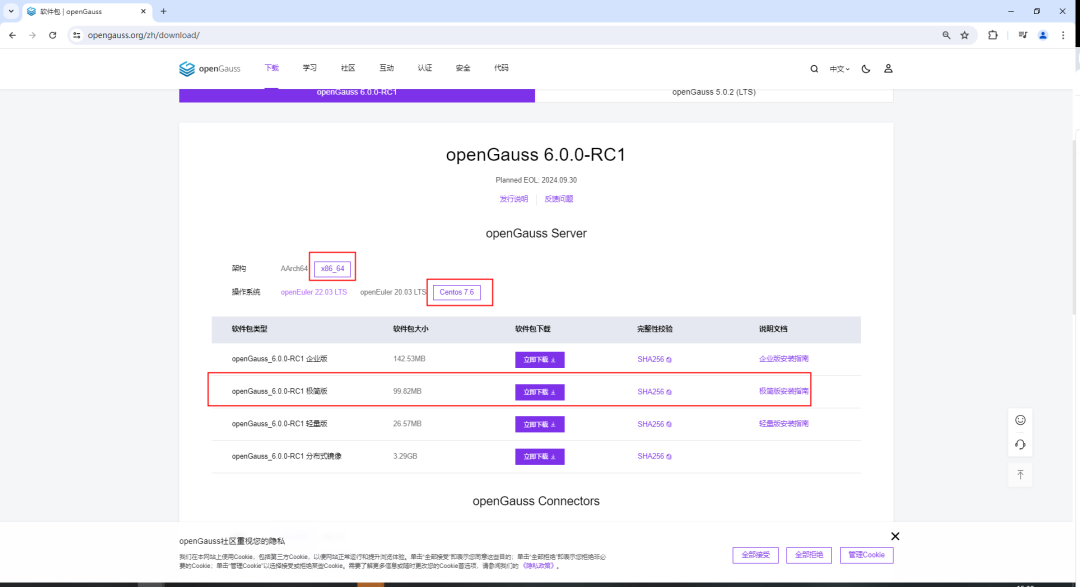
Task: Open the 社区 menu in the navbar
Action: (347, 68)
